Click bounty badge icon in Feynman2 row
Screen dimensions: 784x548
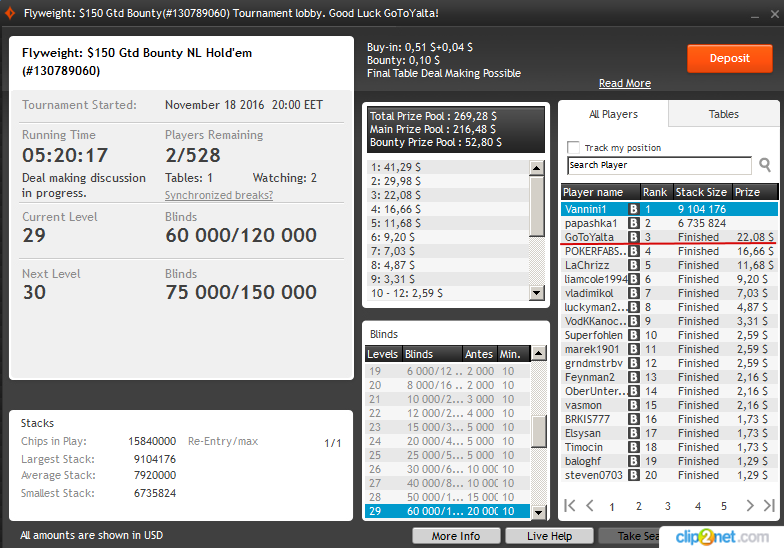(634, 377)
